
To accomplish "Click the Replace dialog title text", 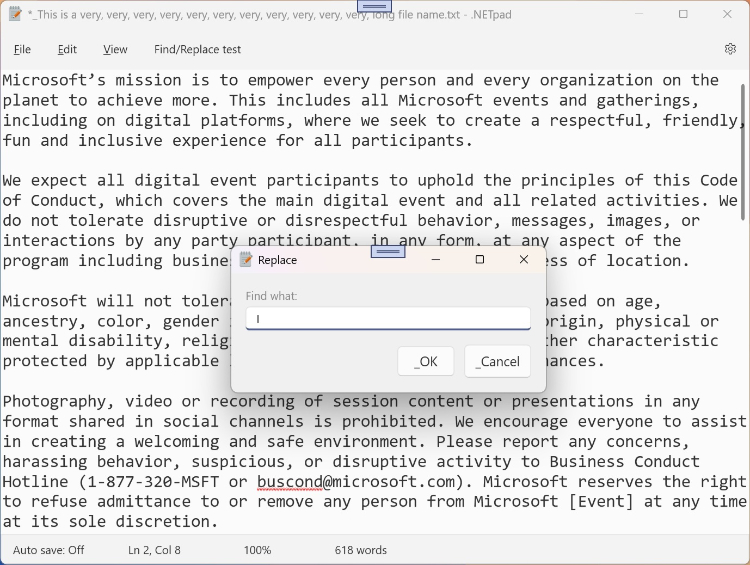I will [x=277, y=260].
